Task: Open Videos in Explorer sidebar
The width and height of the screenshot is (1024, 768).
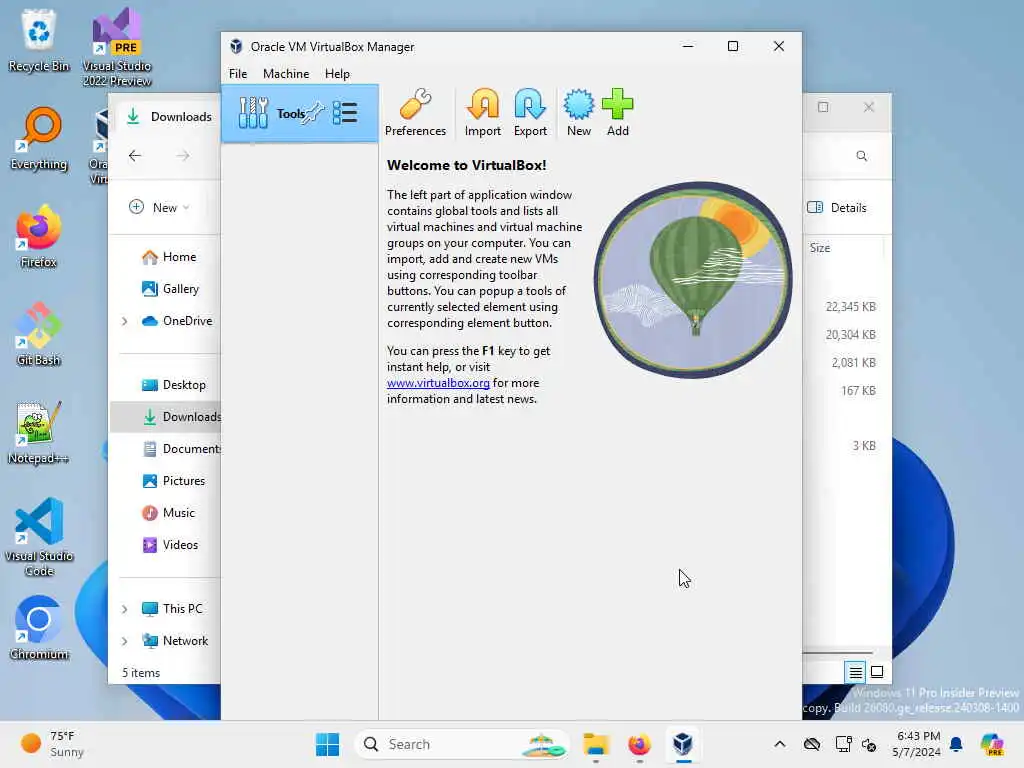Action: point(170,545)
